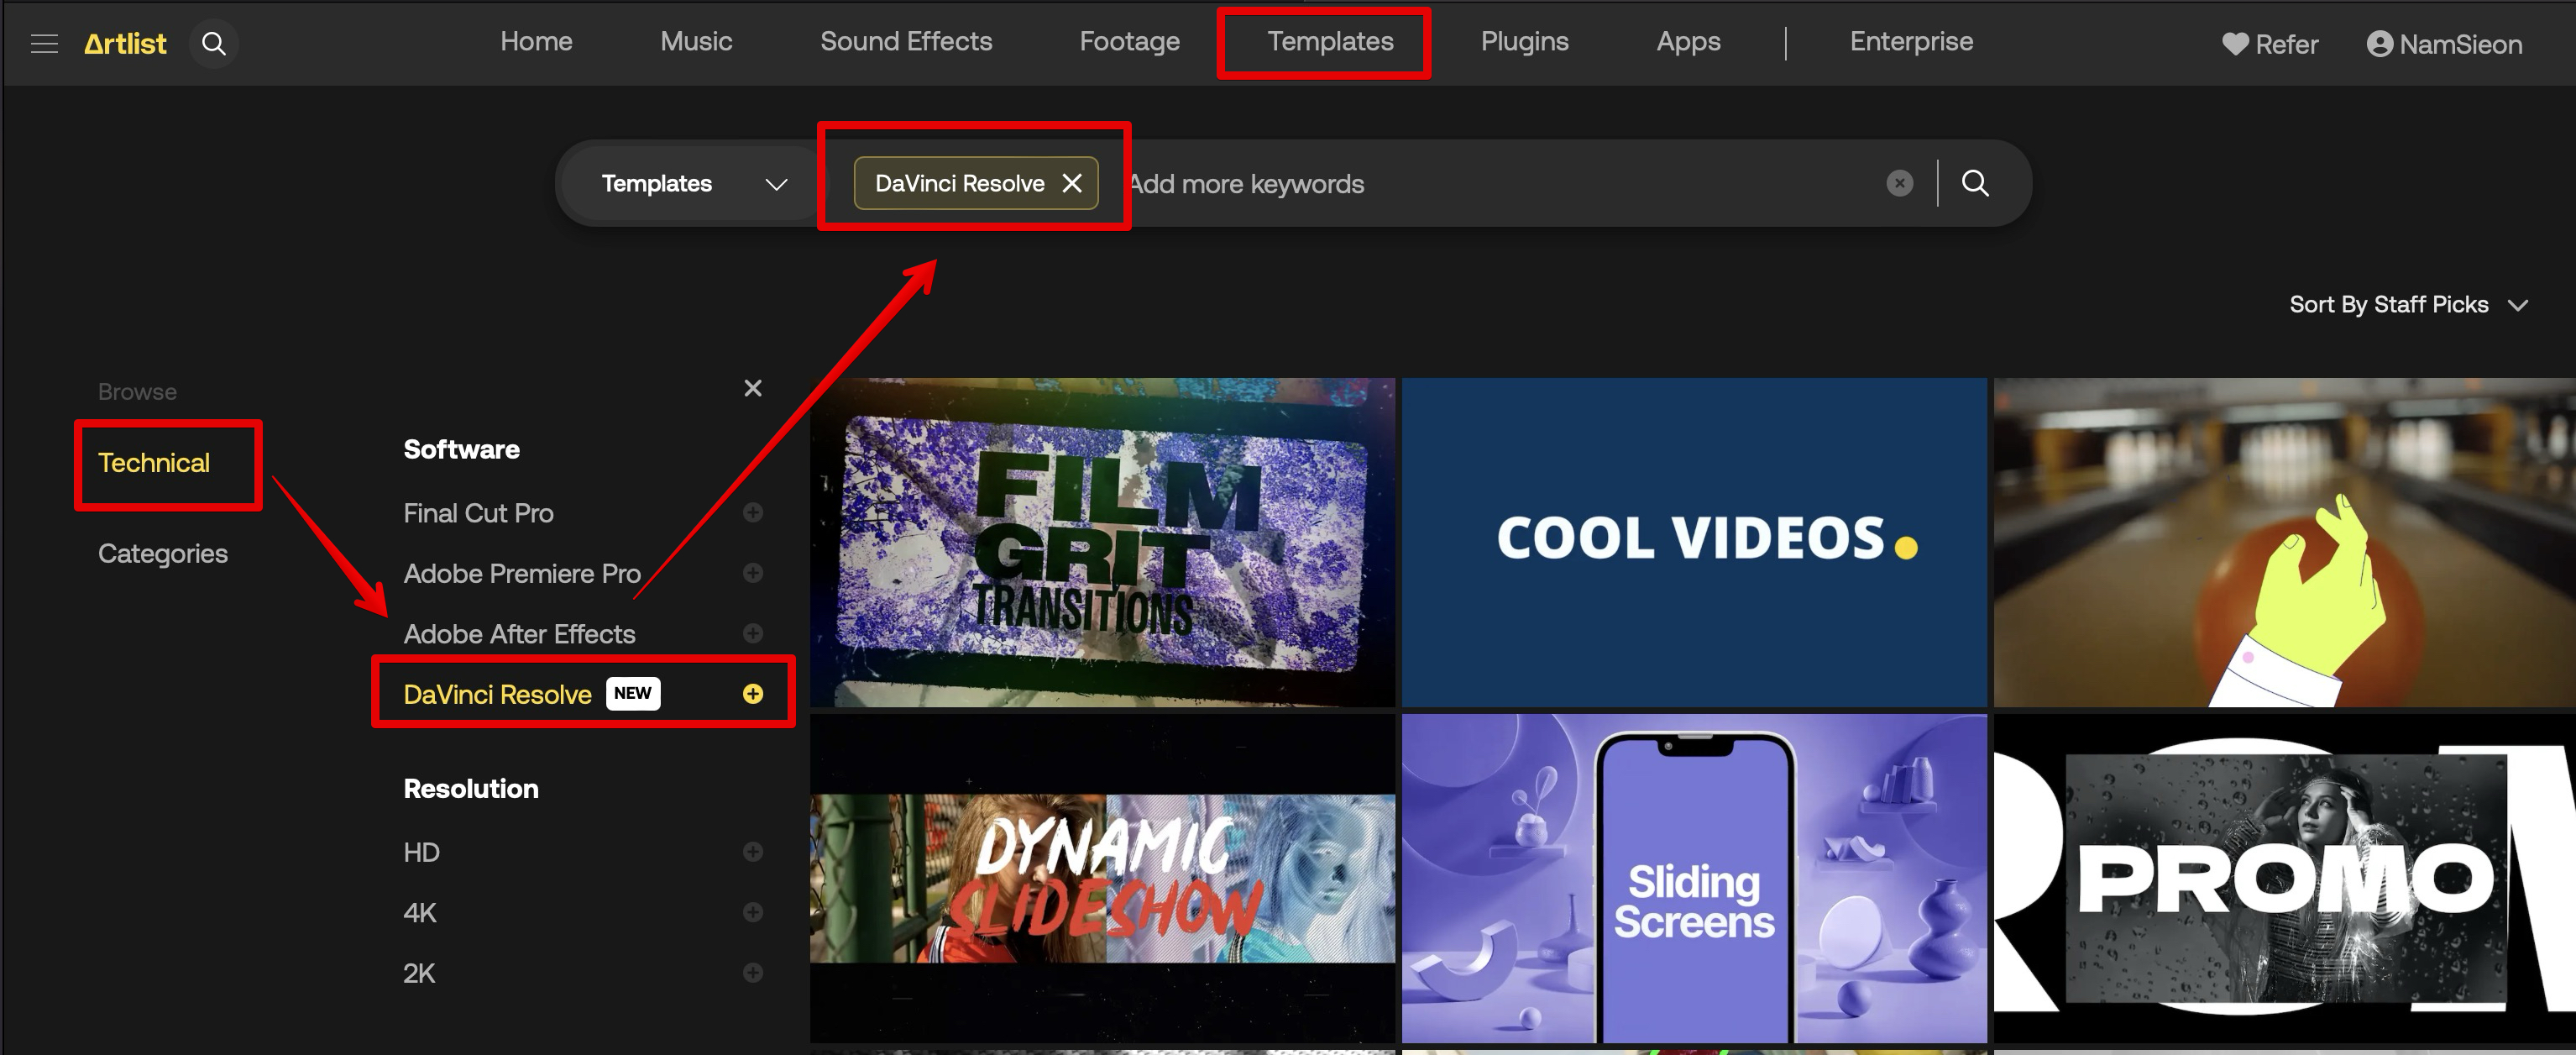Open the Footage navigation item
This screenshot has height=1055, width=2576.
[x=1129, y=42]
